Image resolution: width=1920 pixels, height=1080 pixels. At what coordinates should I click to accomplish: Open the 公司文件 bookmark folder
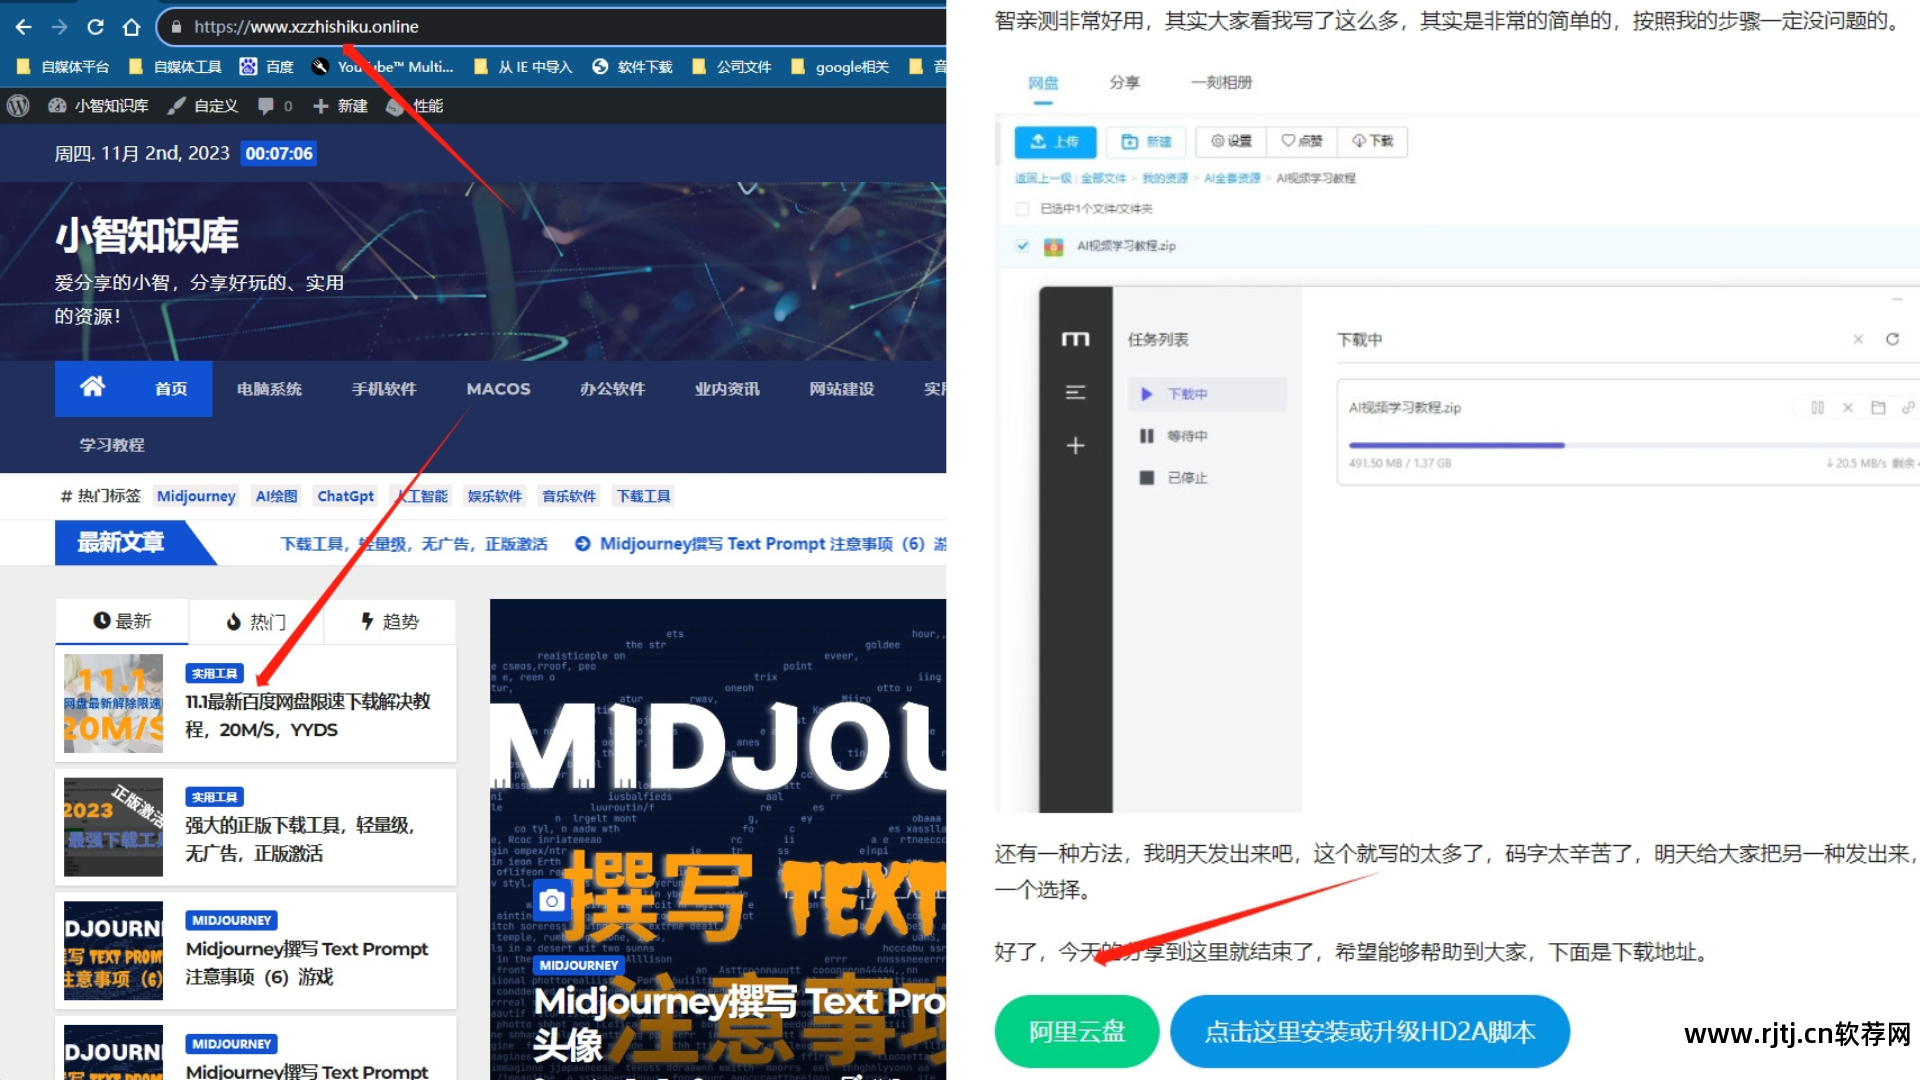(x=731, y=67)
